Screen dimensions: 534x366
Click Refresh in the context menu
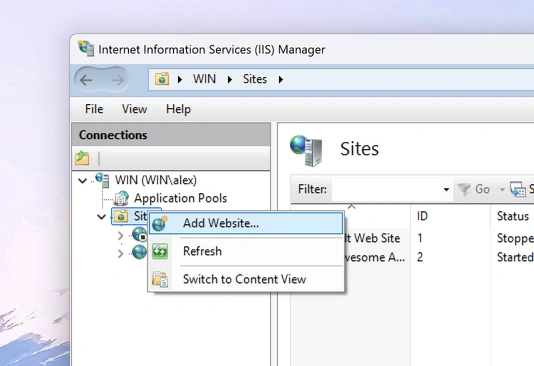246,251
